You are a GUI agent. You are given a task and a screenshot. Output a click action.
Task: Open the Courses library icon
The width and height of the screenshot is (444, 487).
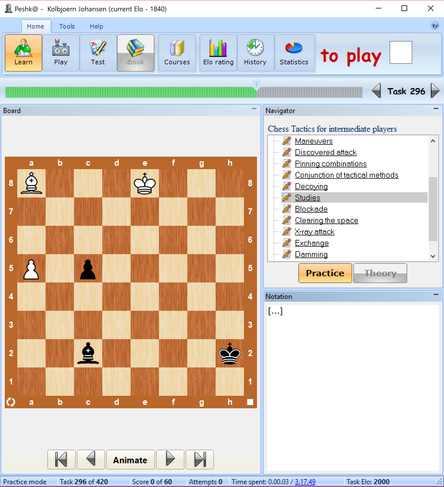(x=177, y=53)
